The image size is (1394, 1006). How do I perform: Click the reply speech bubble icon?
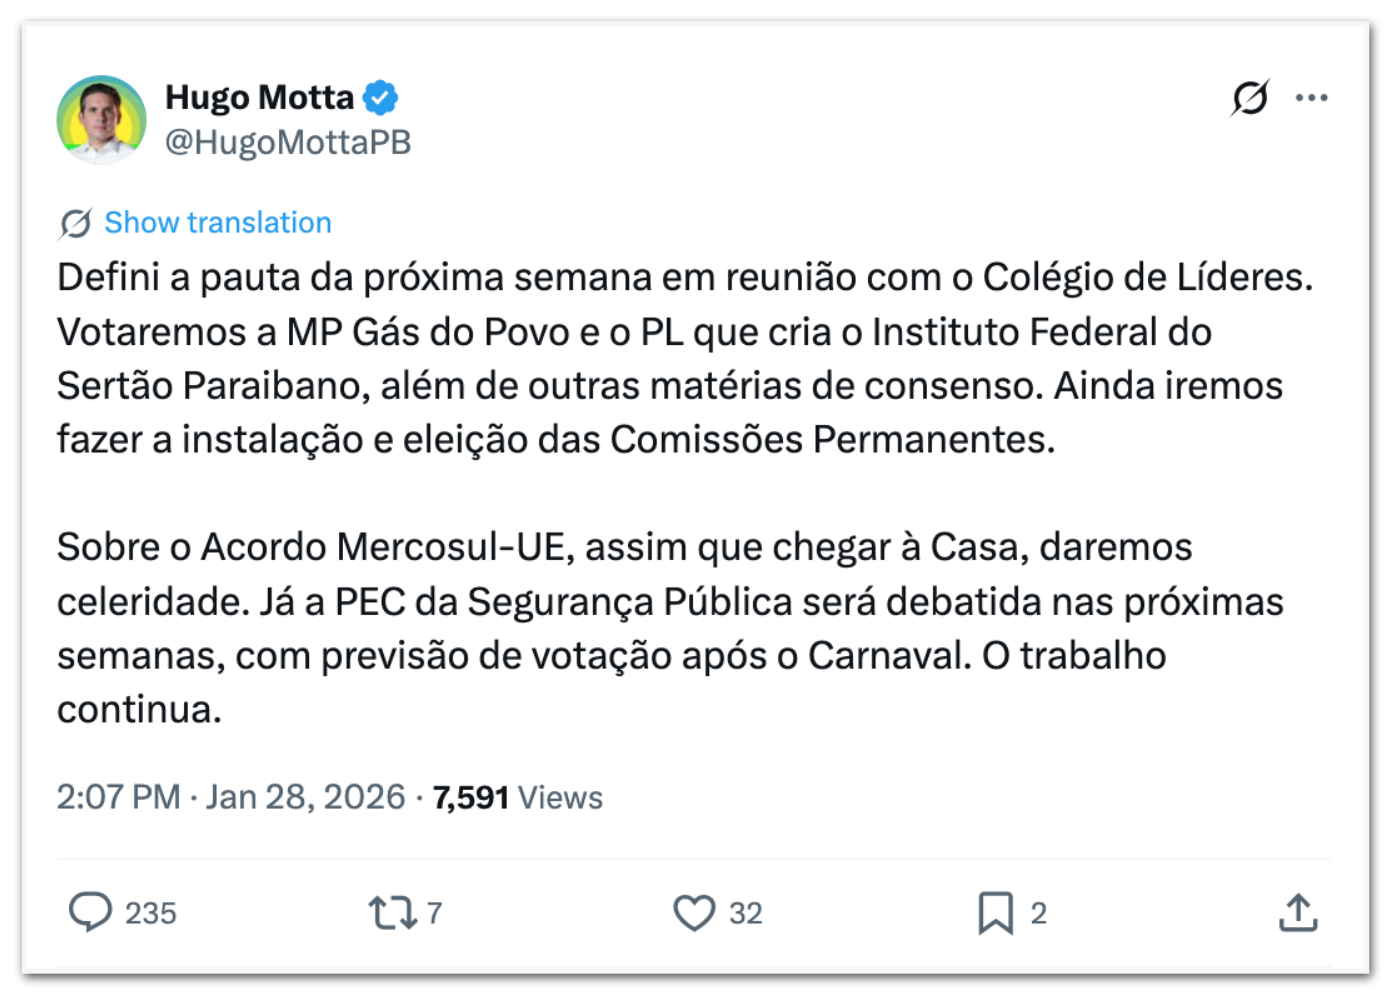coord(90,912)
